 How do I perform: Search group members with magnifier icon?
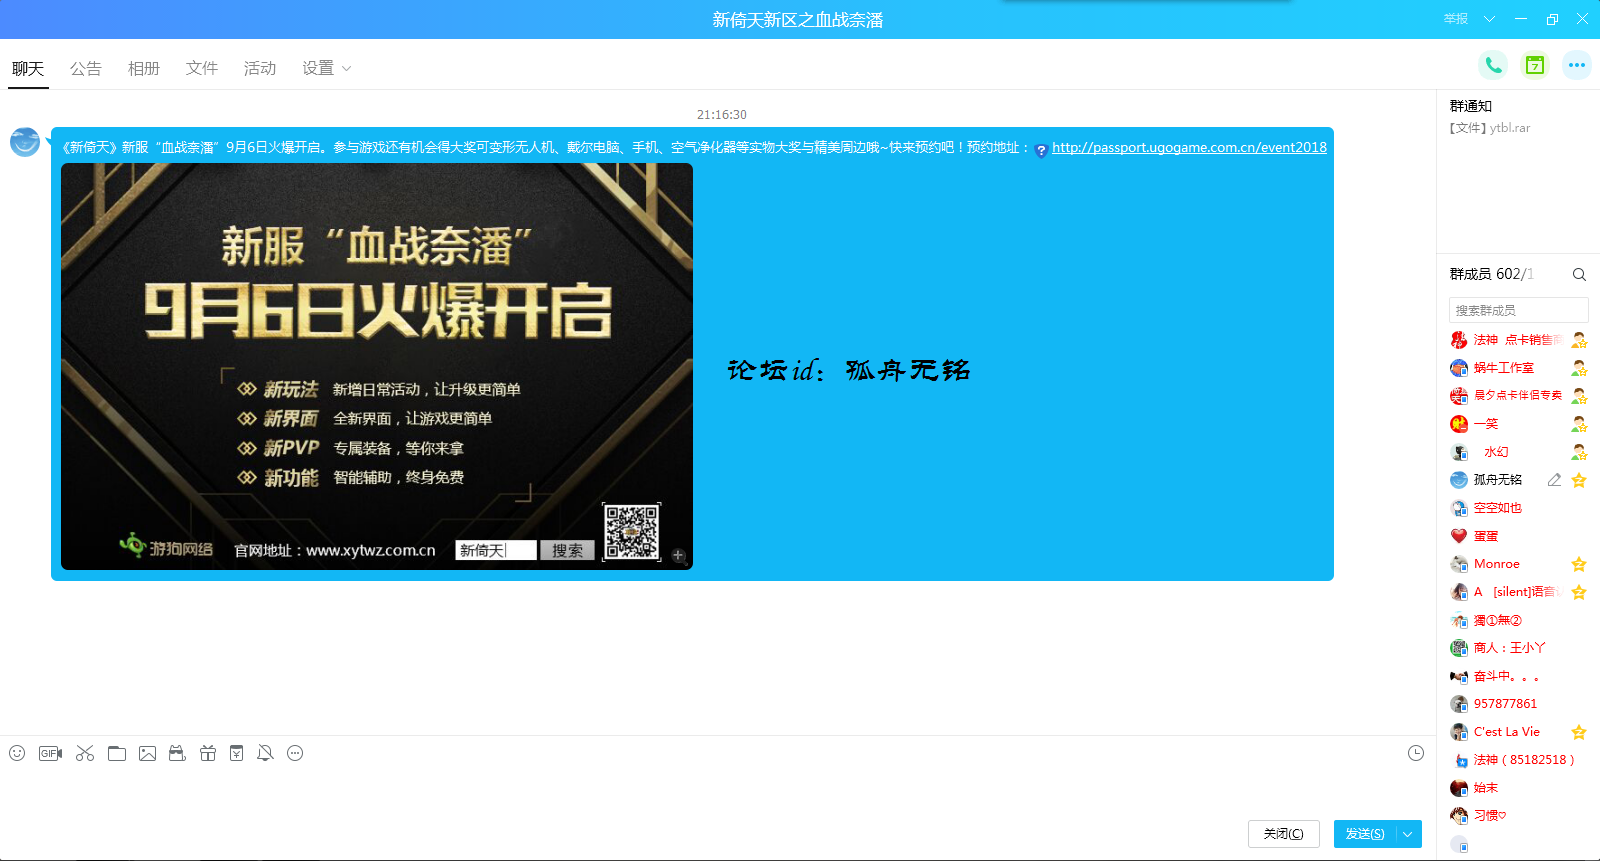pyautogui.click(x=1579, y=274)
